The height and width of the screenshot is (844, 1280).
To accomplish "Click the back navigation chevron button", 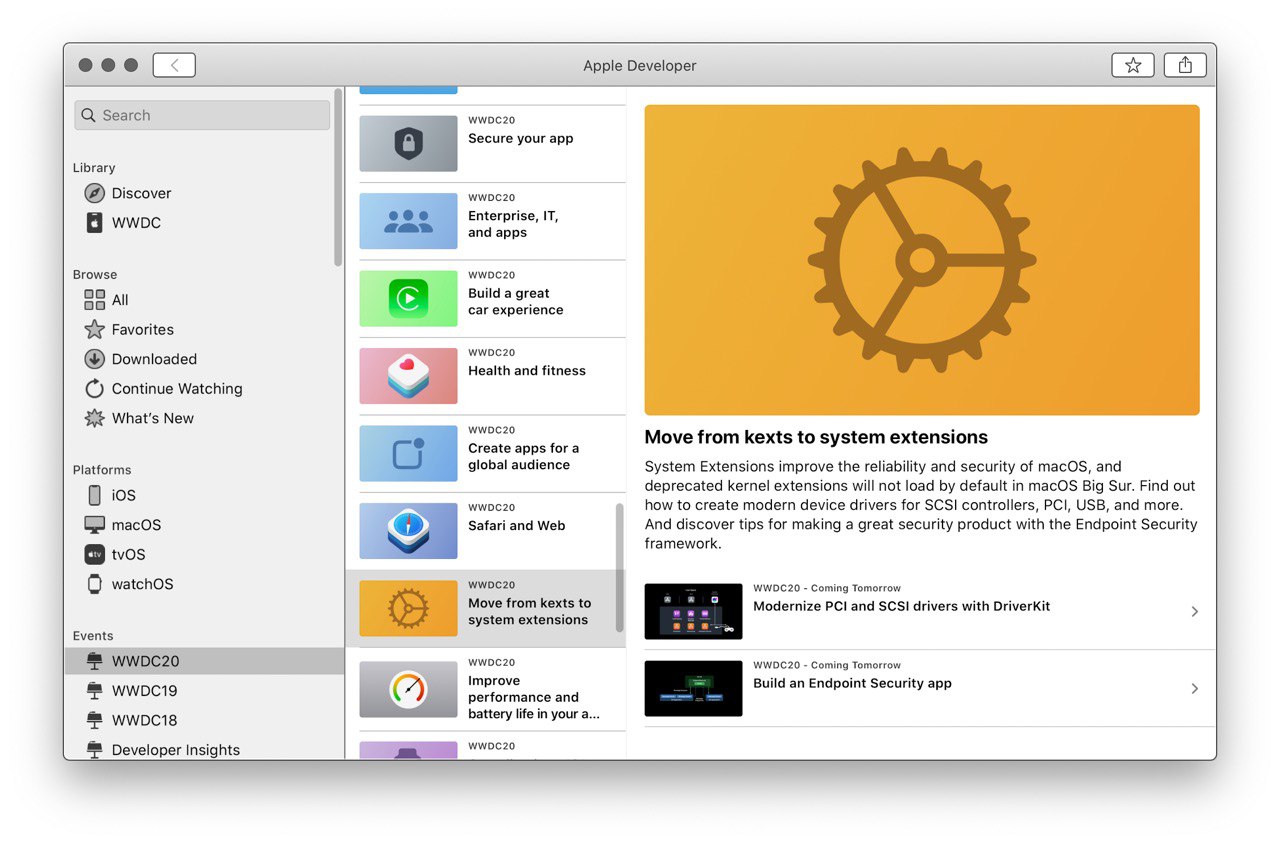I will [x=174, y=65].
